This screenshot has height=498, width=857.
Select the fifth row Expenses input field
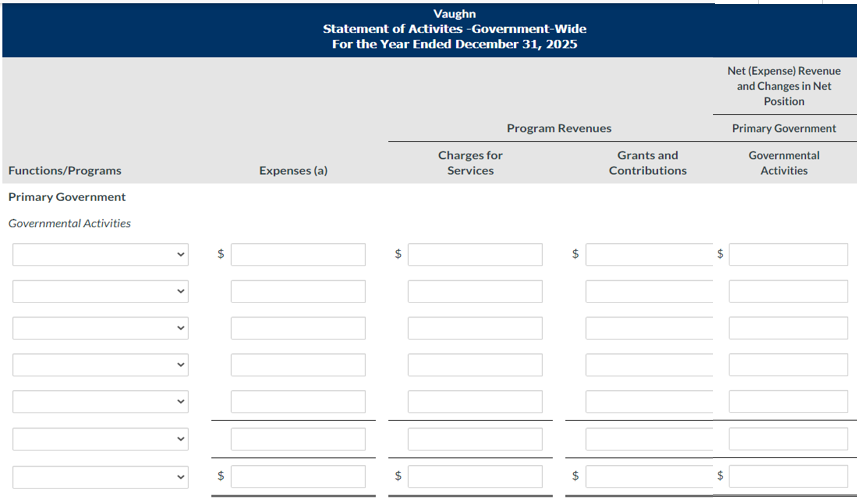[298, 401]
